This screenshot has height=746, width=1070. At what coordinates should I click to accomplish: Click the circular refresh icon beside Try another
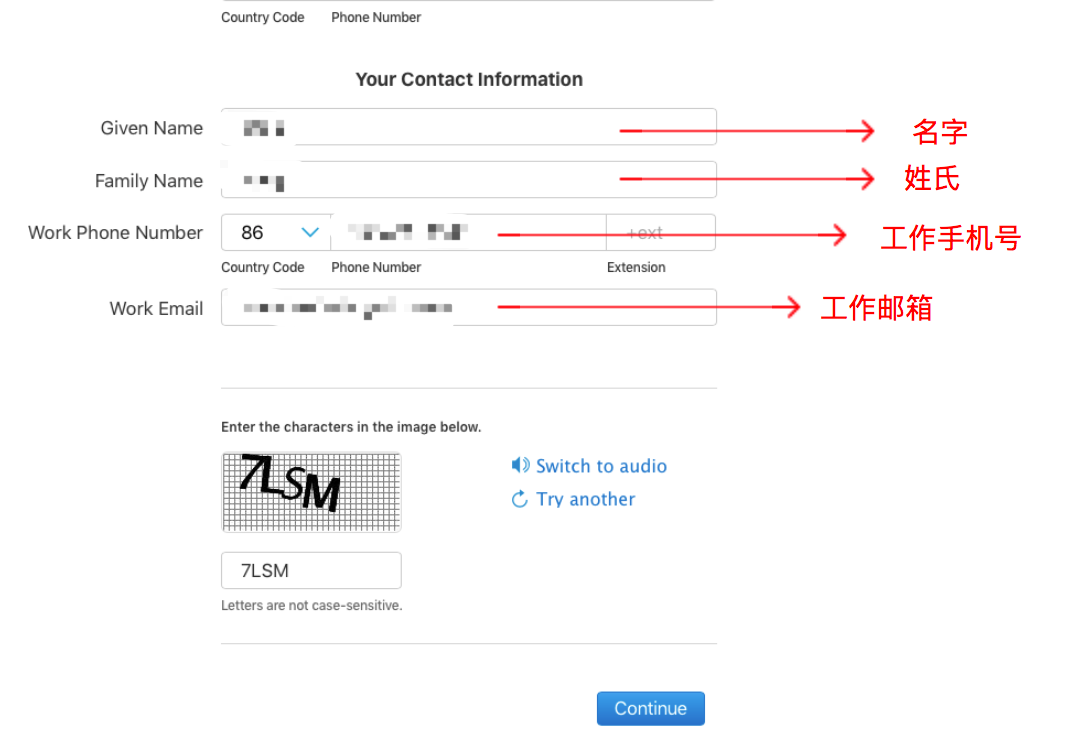[520, 500]
